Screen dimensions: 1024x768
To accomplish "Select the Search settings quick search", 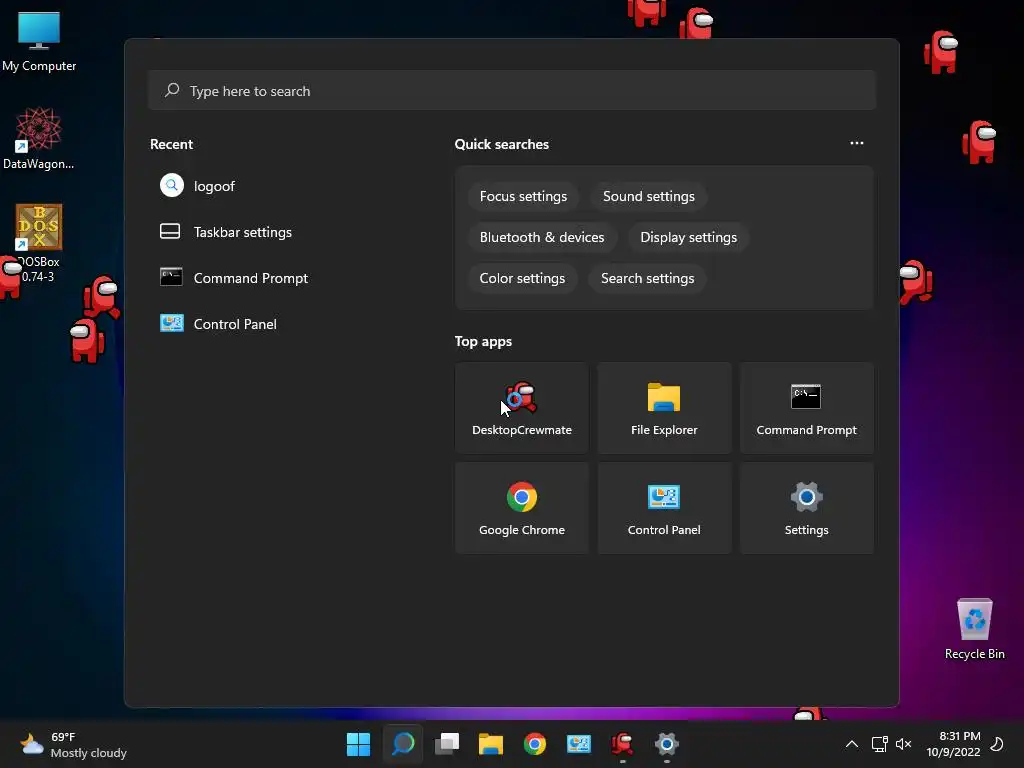I will pyautogui.click(x=647, y=279).
